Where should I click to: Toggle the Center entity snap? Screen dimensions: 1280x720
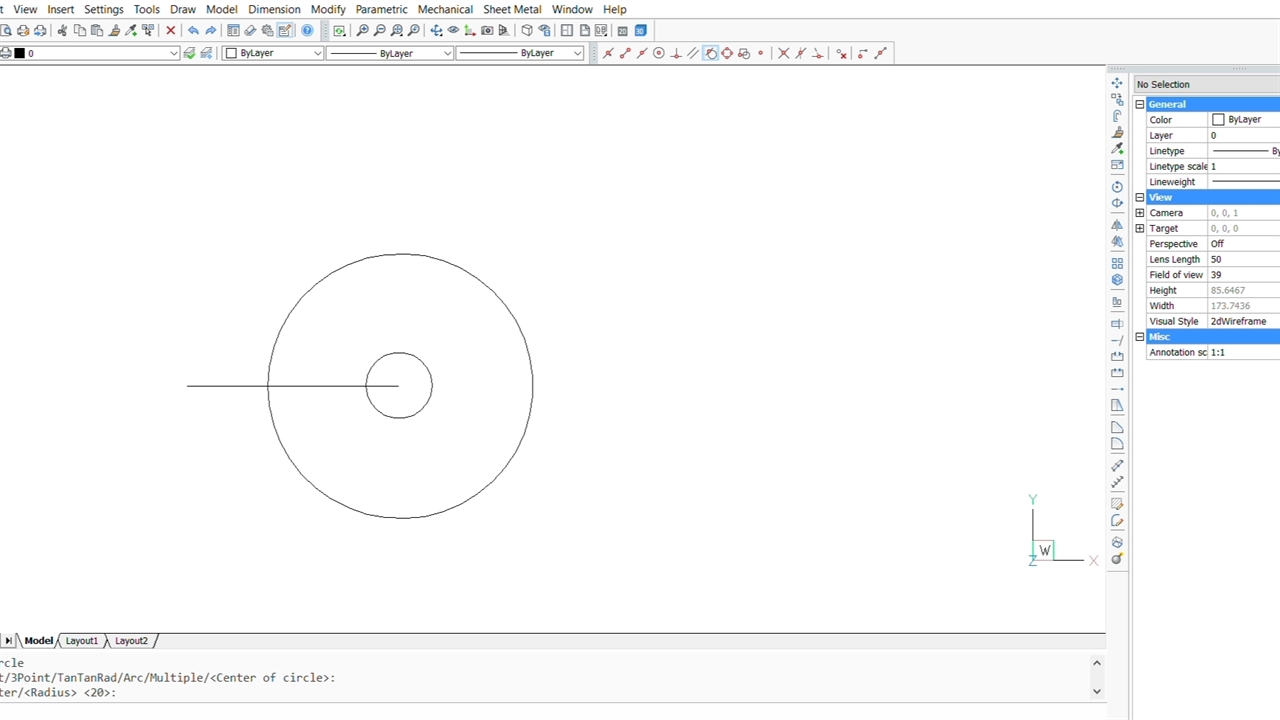pos(658,53)
